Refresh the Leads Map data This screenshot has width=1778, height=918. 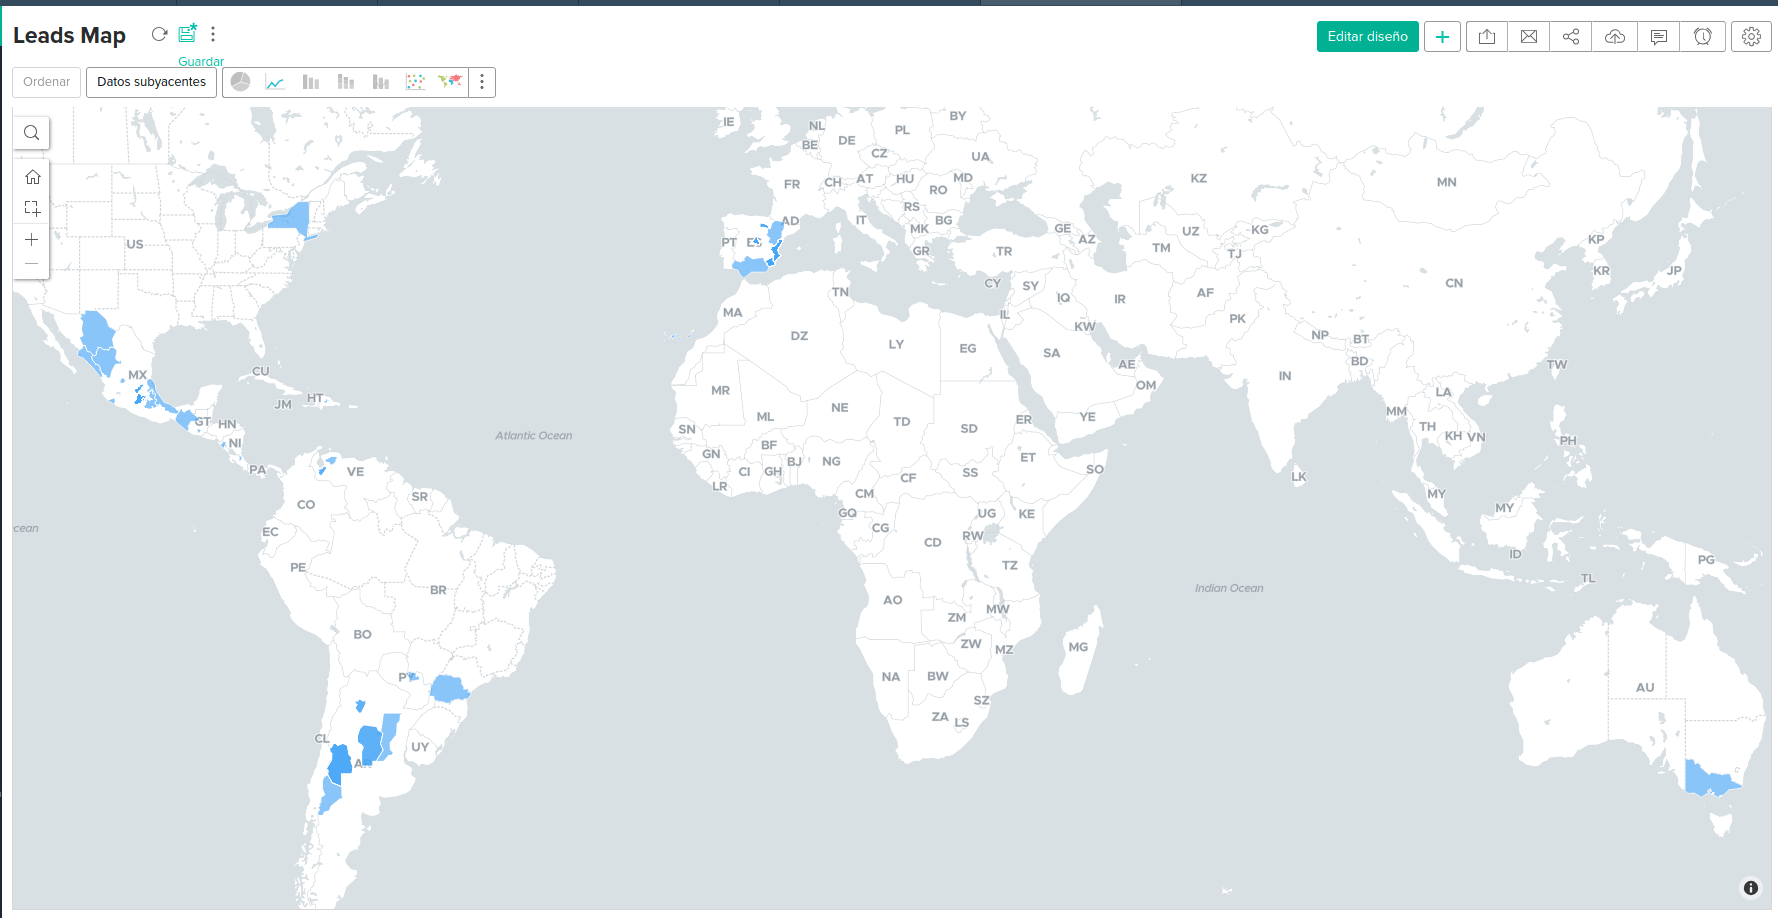159,33
